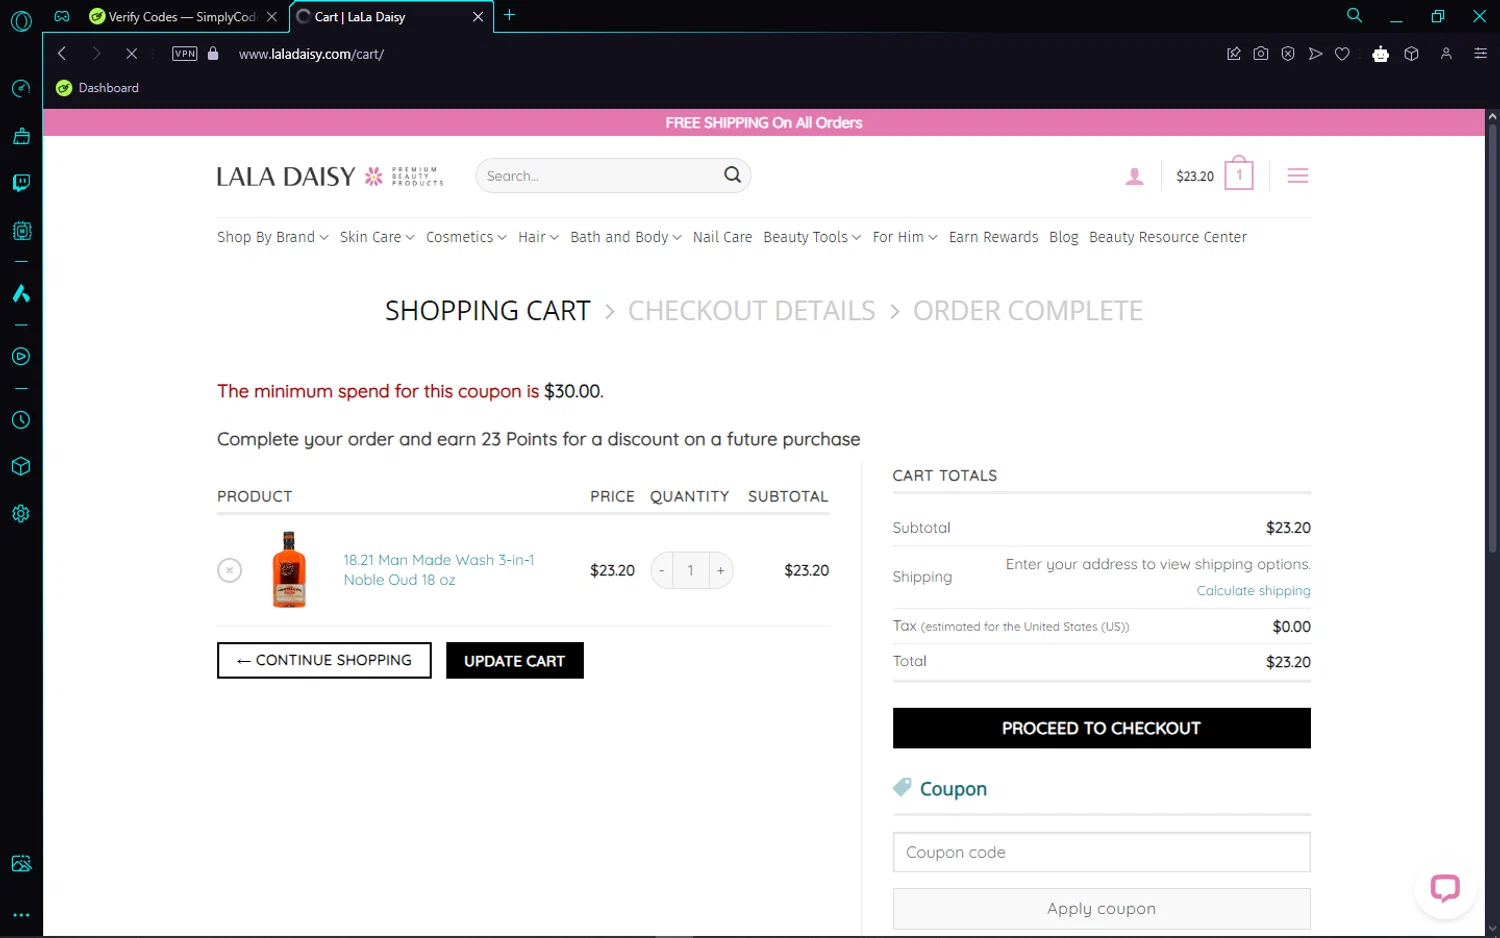Expand the Cosmetics menu
The image size is (1500, 938).
coord(466,237)
